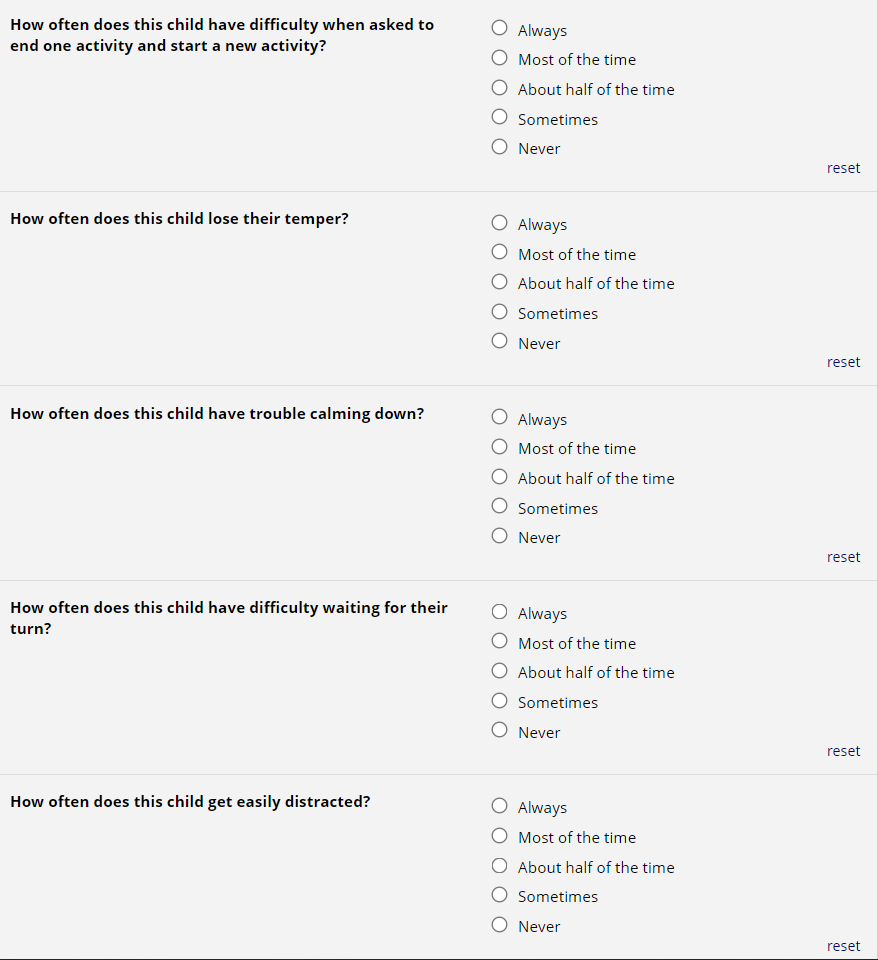Reset the easily distracted question answer
Image resolution: width=878 pixels, height=960 pixels.
pos(843,946)
